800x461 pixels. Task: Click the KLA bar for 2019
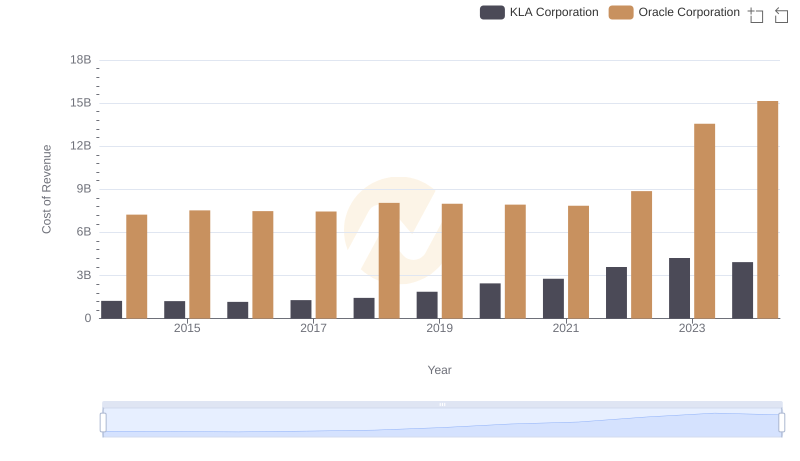pos(427,305)
